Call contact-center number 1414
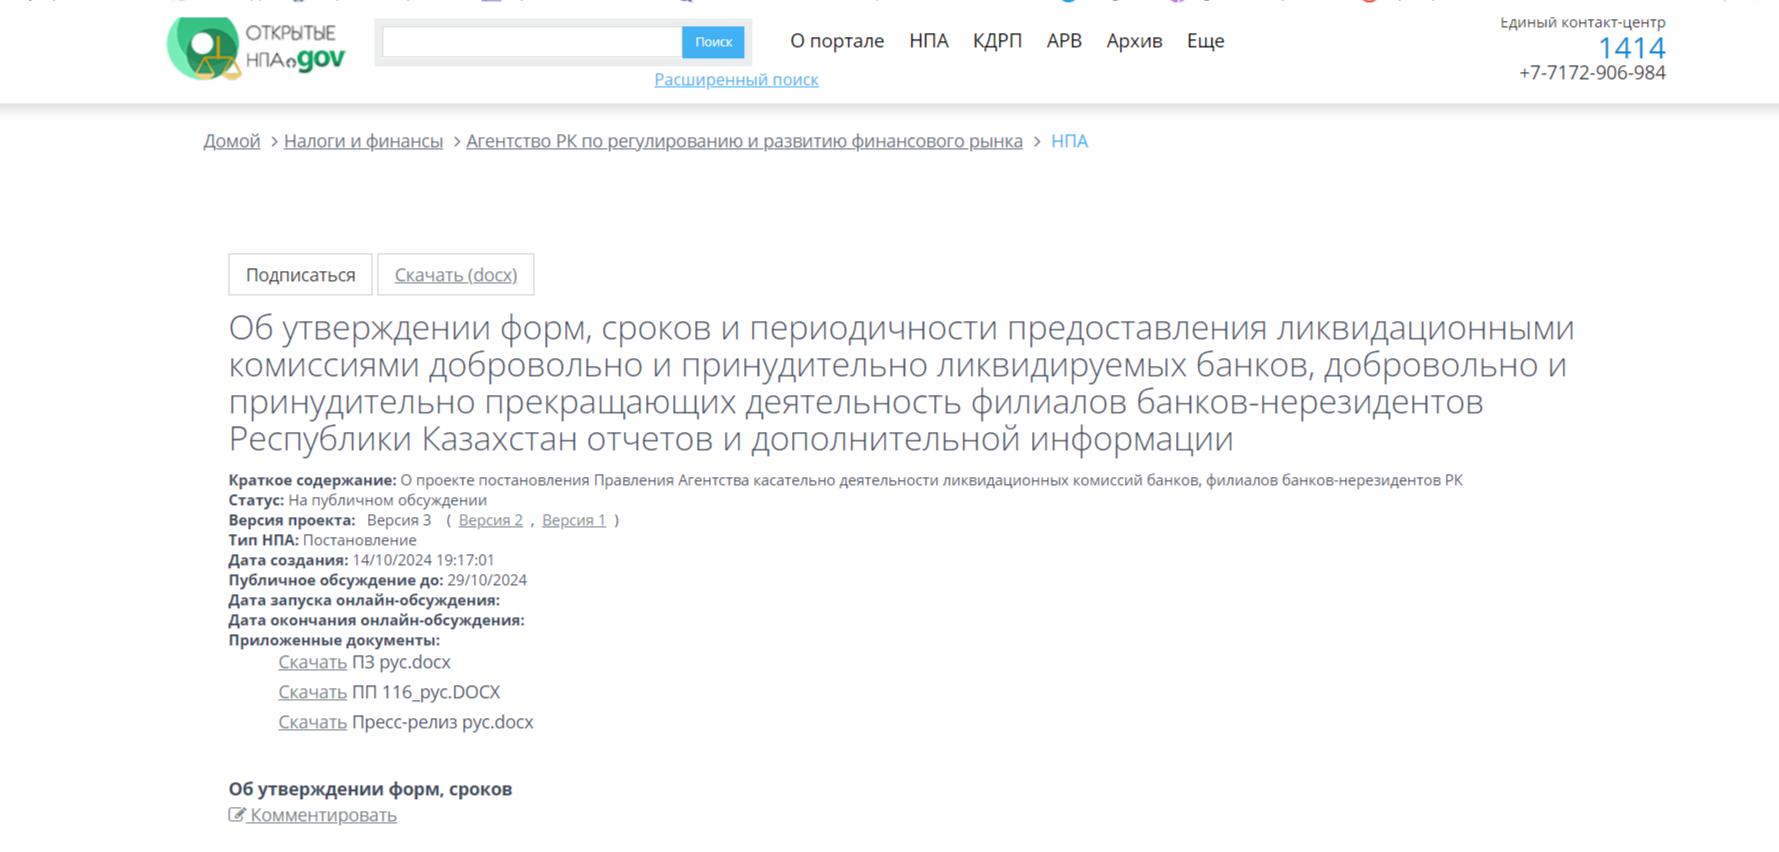 pos(1631,47)
